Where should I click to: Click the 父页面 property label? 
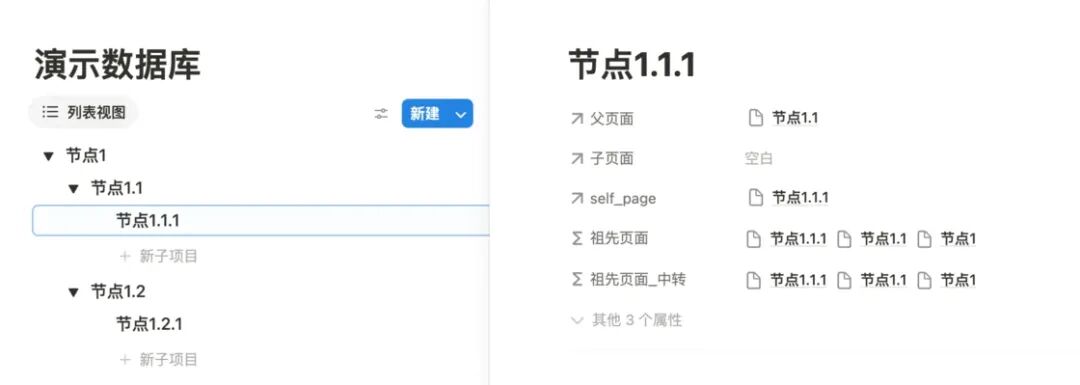[612, 118]
